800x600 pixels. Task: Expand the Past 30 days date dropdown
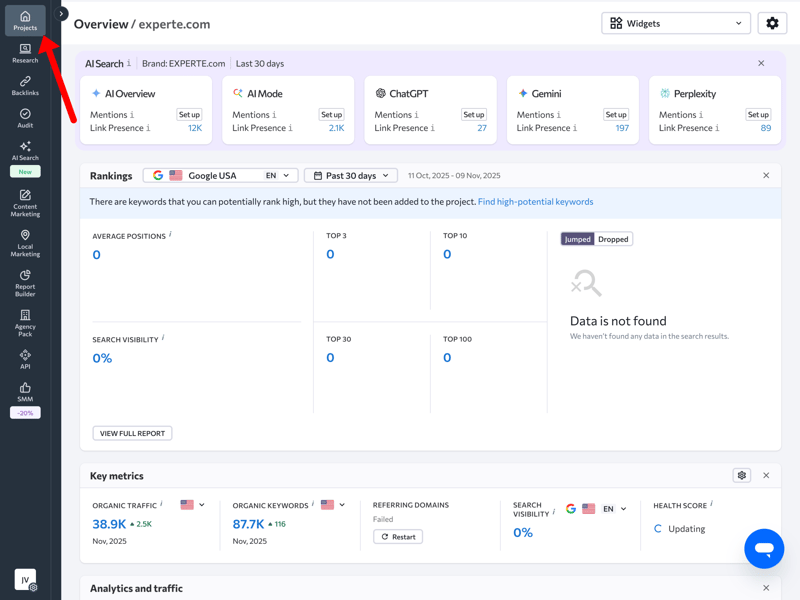pyautogui.click(x=351, y=175)
